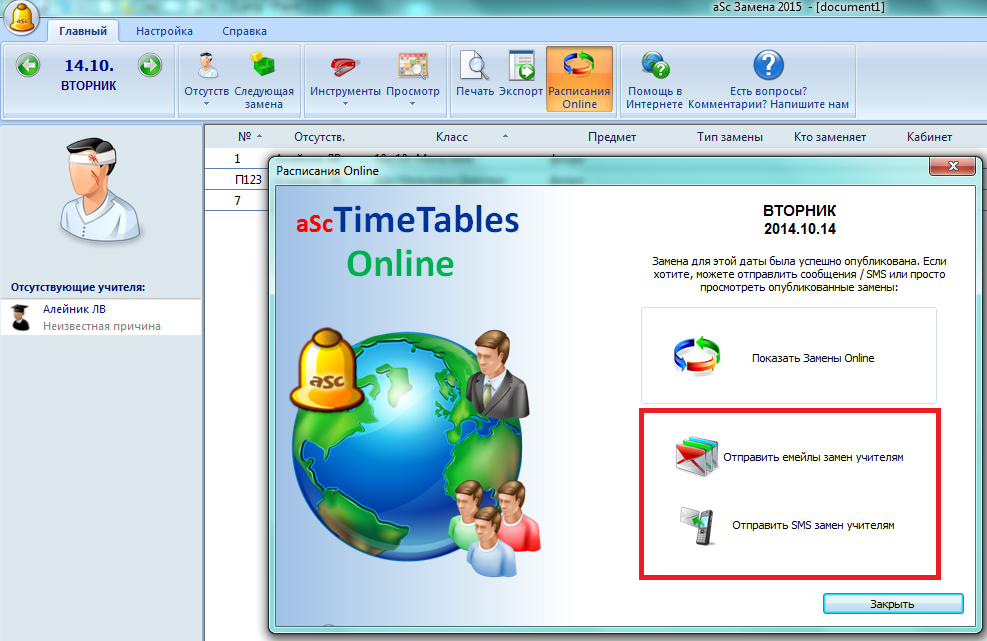Click the mobile phone SMS icon

click(696, 526)
